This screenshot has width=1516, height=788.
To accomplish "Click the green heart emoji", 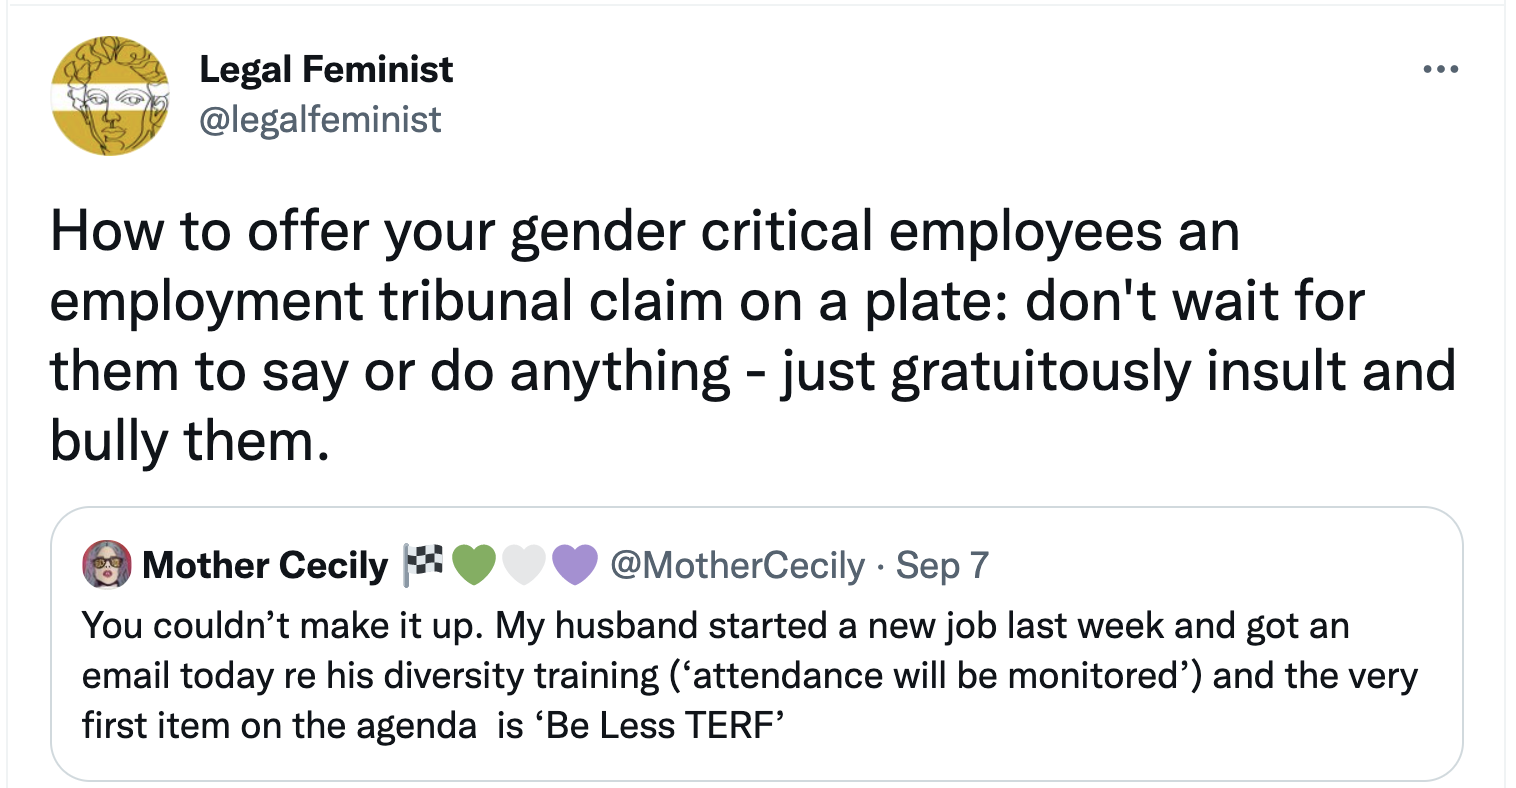I will pyautogui.click(x=475, y=565).
